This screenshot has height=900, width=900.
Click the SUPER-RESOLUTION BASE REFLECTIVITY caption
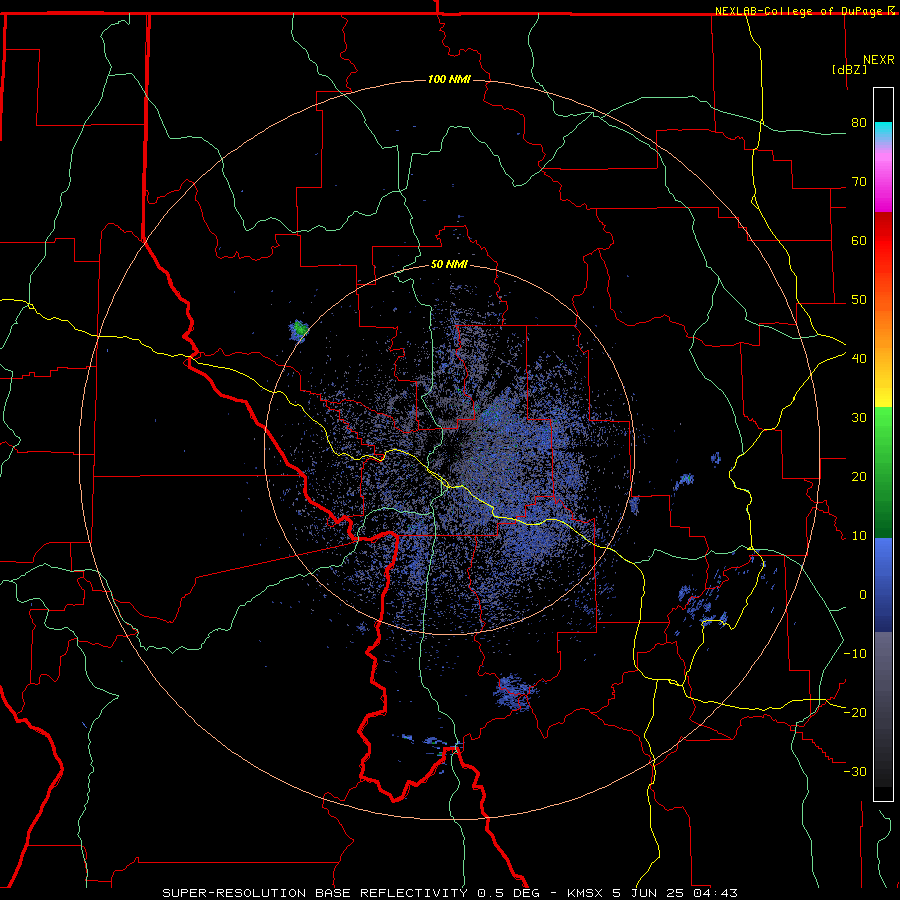[x=315, y=893]
